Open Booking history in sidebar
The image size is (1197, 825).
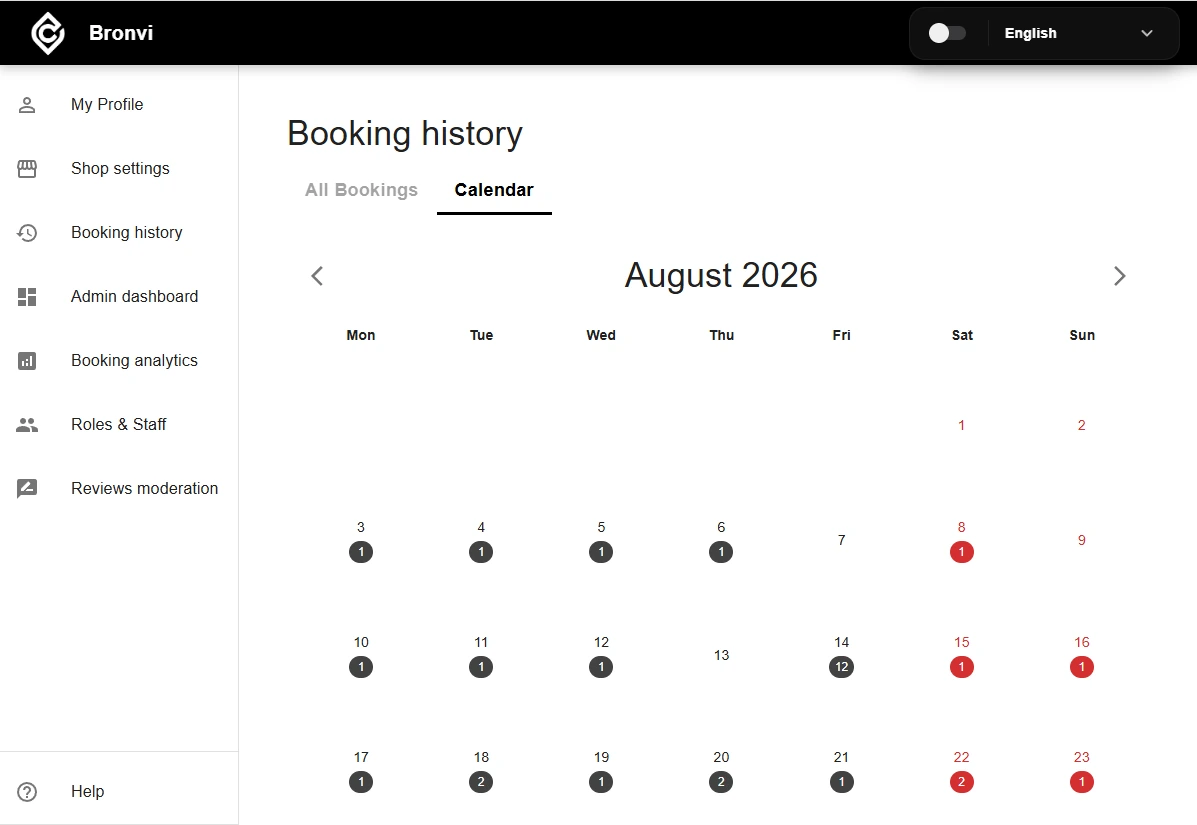click(x=118, y=233)
